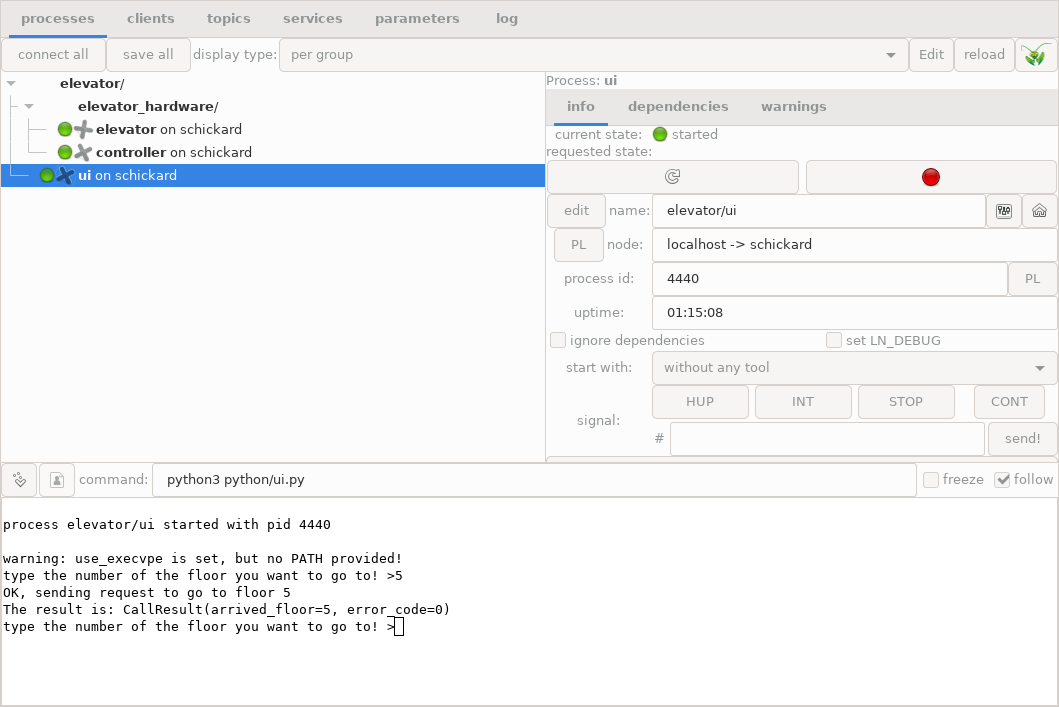Click the document icon button beside command label
This screenshot has width=1059, height=707.
click(x=57, y=480)
